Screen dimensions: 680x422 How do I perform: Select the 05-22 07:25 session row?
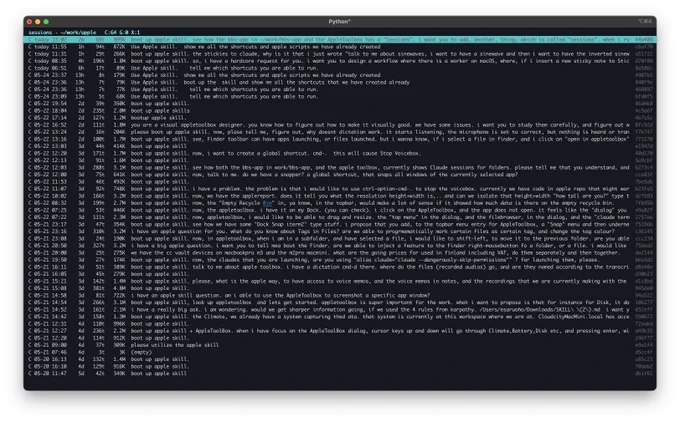coord(340,210)
